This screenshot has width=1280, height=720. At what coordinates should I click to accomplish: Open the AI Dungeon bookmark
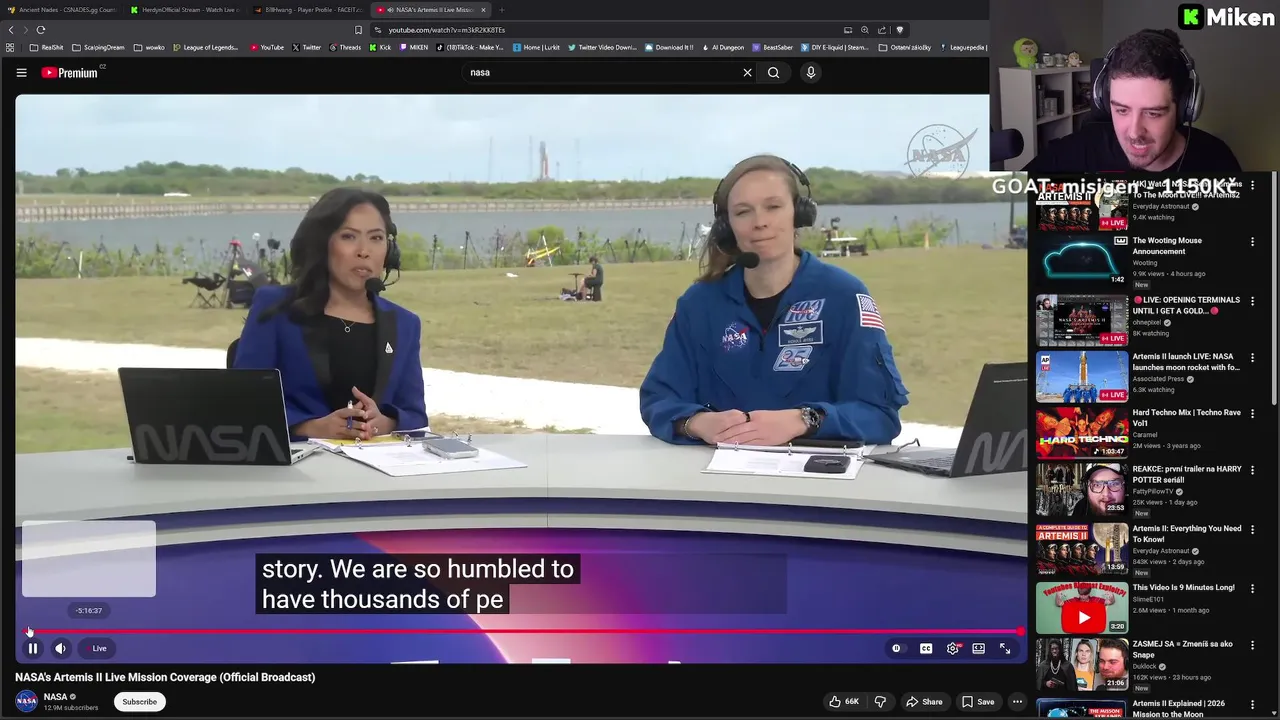coord(723,47)
